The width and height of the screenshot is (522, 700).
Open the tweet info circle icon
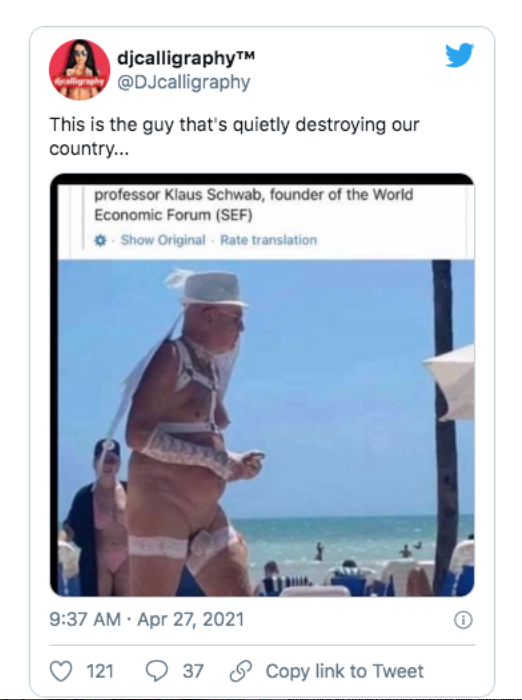(463, 620)
